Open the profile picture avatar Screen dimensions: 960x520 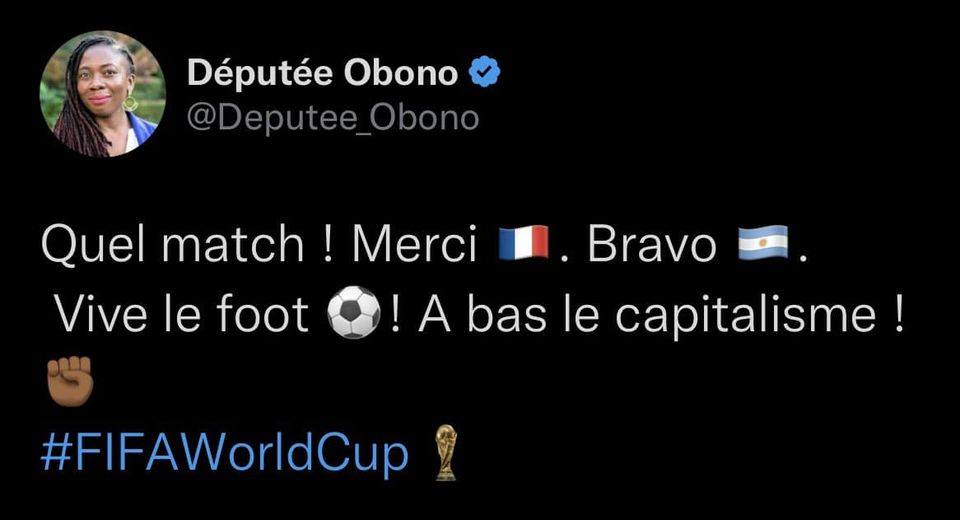tap(102, 93)
